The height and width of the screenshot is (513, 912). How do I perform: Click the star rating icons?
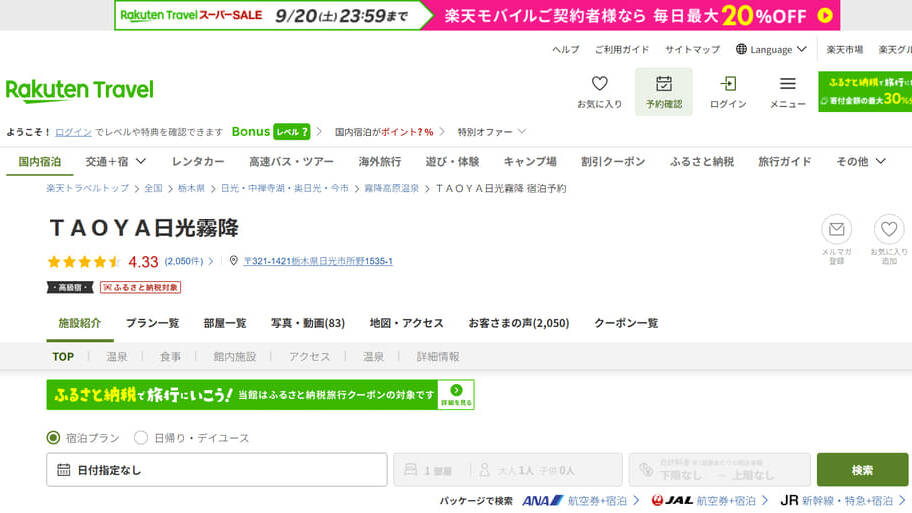84,262
